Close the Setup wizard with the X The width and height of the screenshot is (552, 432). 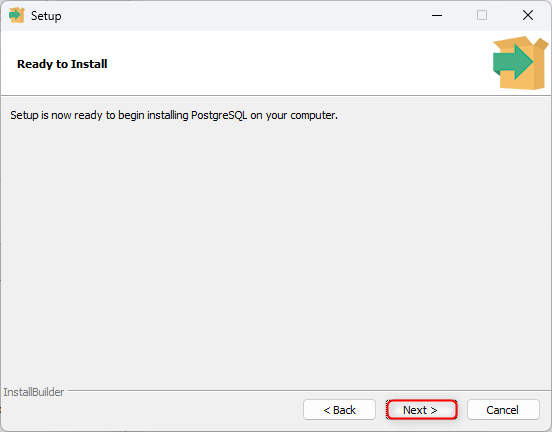click(x=528, y=15)
